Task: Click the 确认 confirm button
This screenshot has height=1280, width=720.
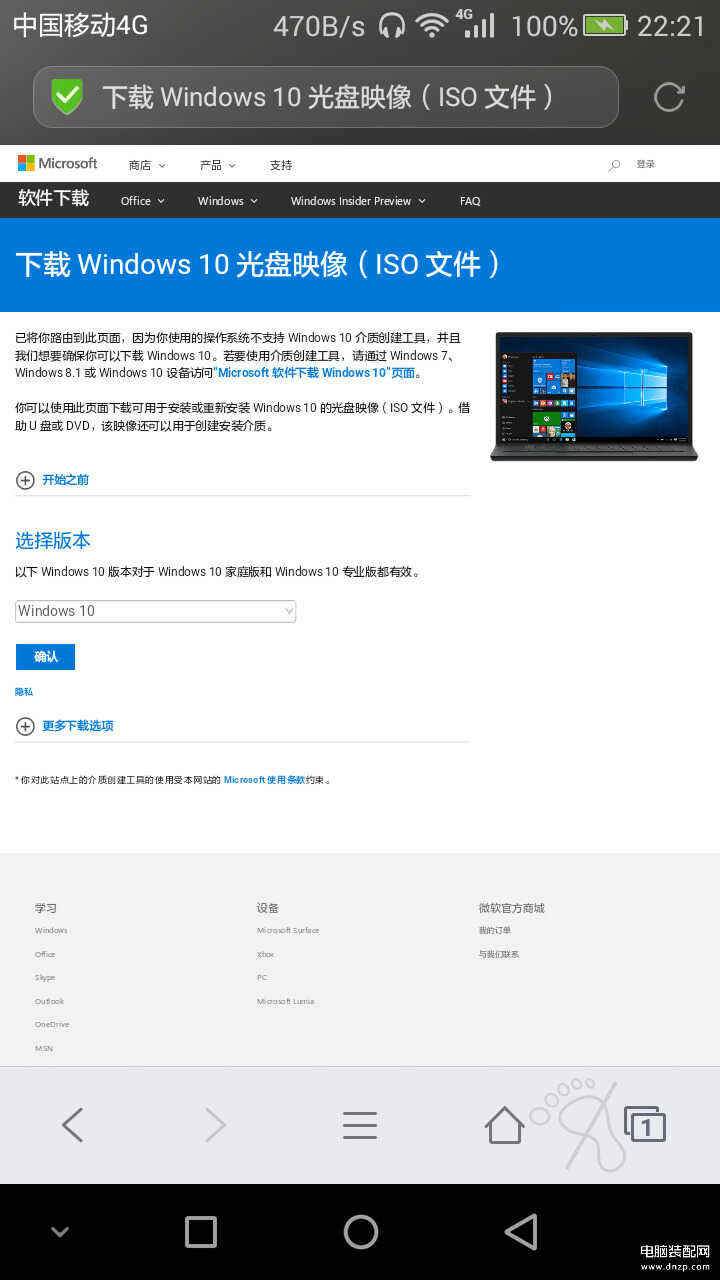Action: click(x=45, y=657)
